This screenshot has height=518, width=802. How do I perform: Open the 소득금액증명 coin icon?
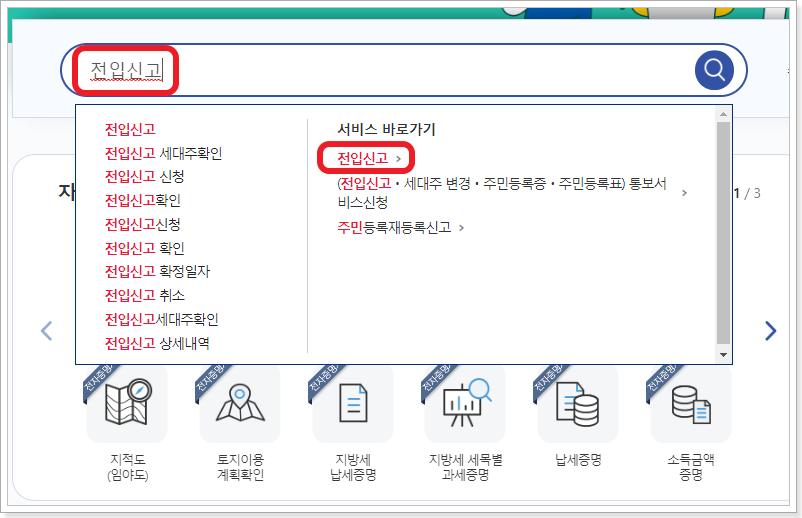690,405
